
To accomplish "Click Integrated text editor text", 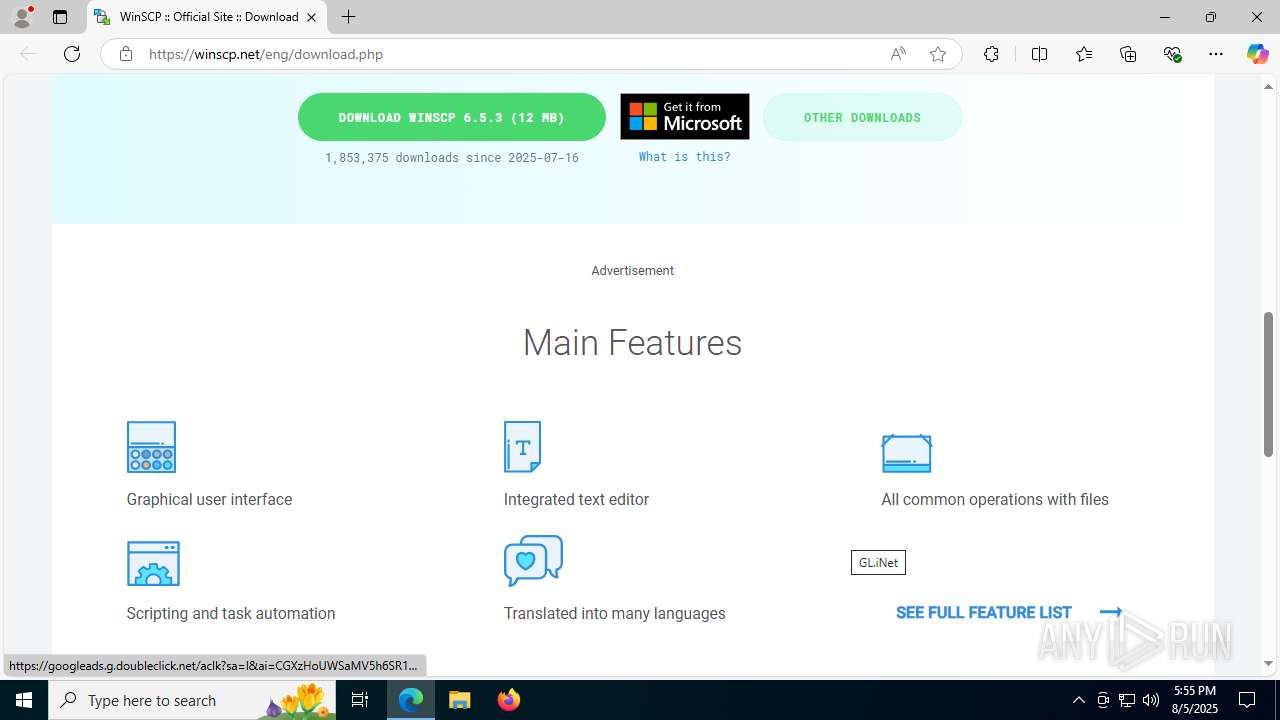I will [576, 499].
